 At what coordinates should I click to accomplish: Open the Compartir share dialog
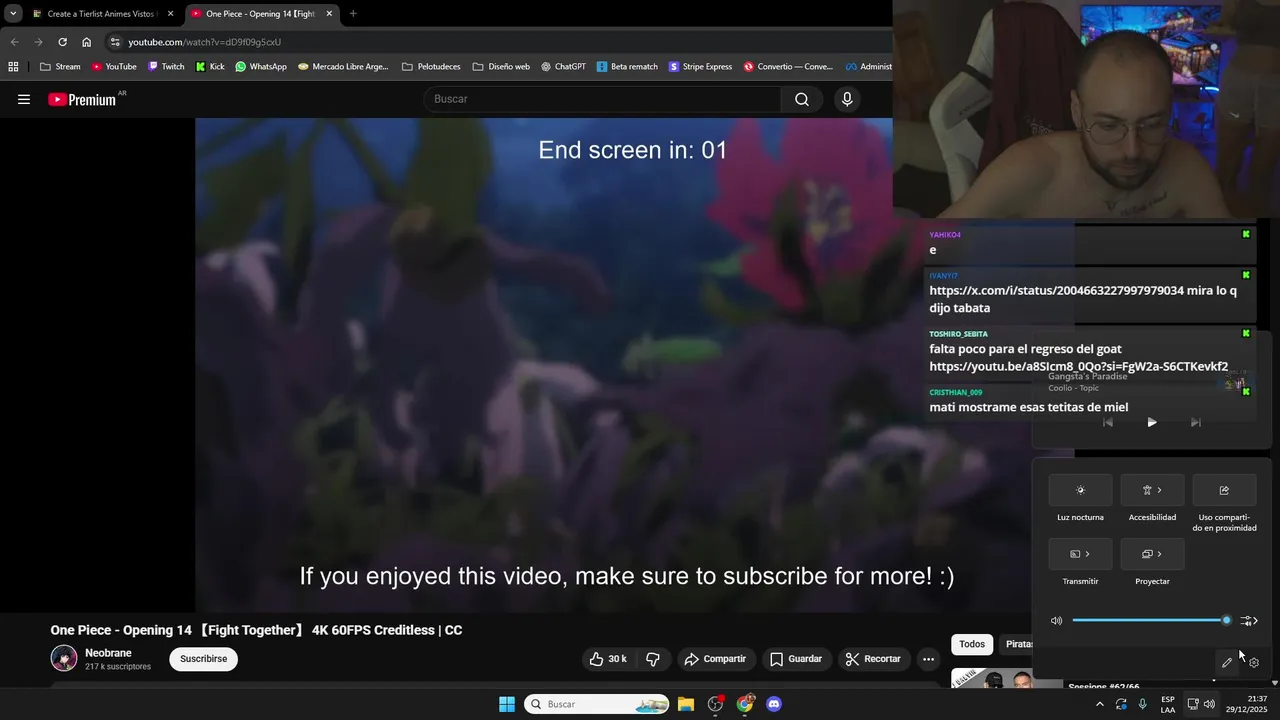(715, 659)
